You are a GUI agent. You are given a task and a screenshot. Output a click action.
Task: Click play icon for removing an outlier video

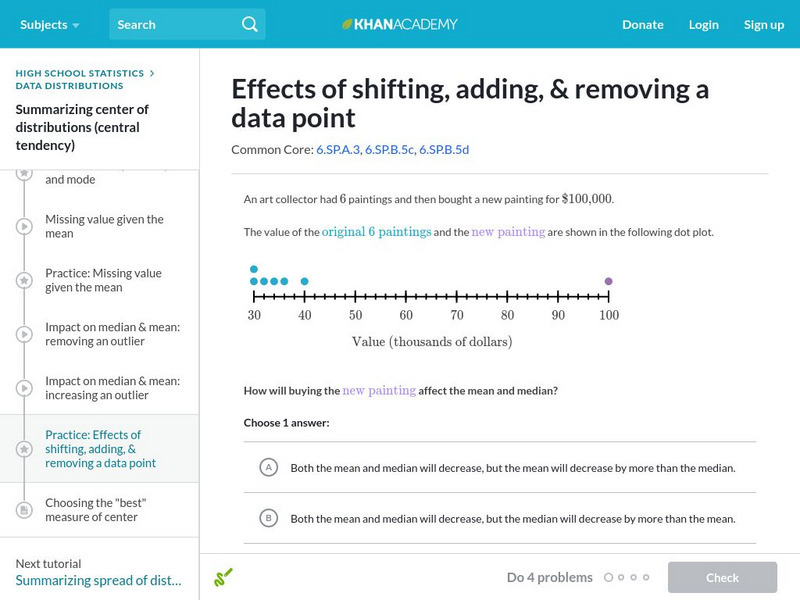24,335
